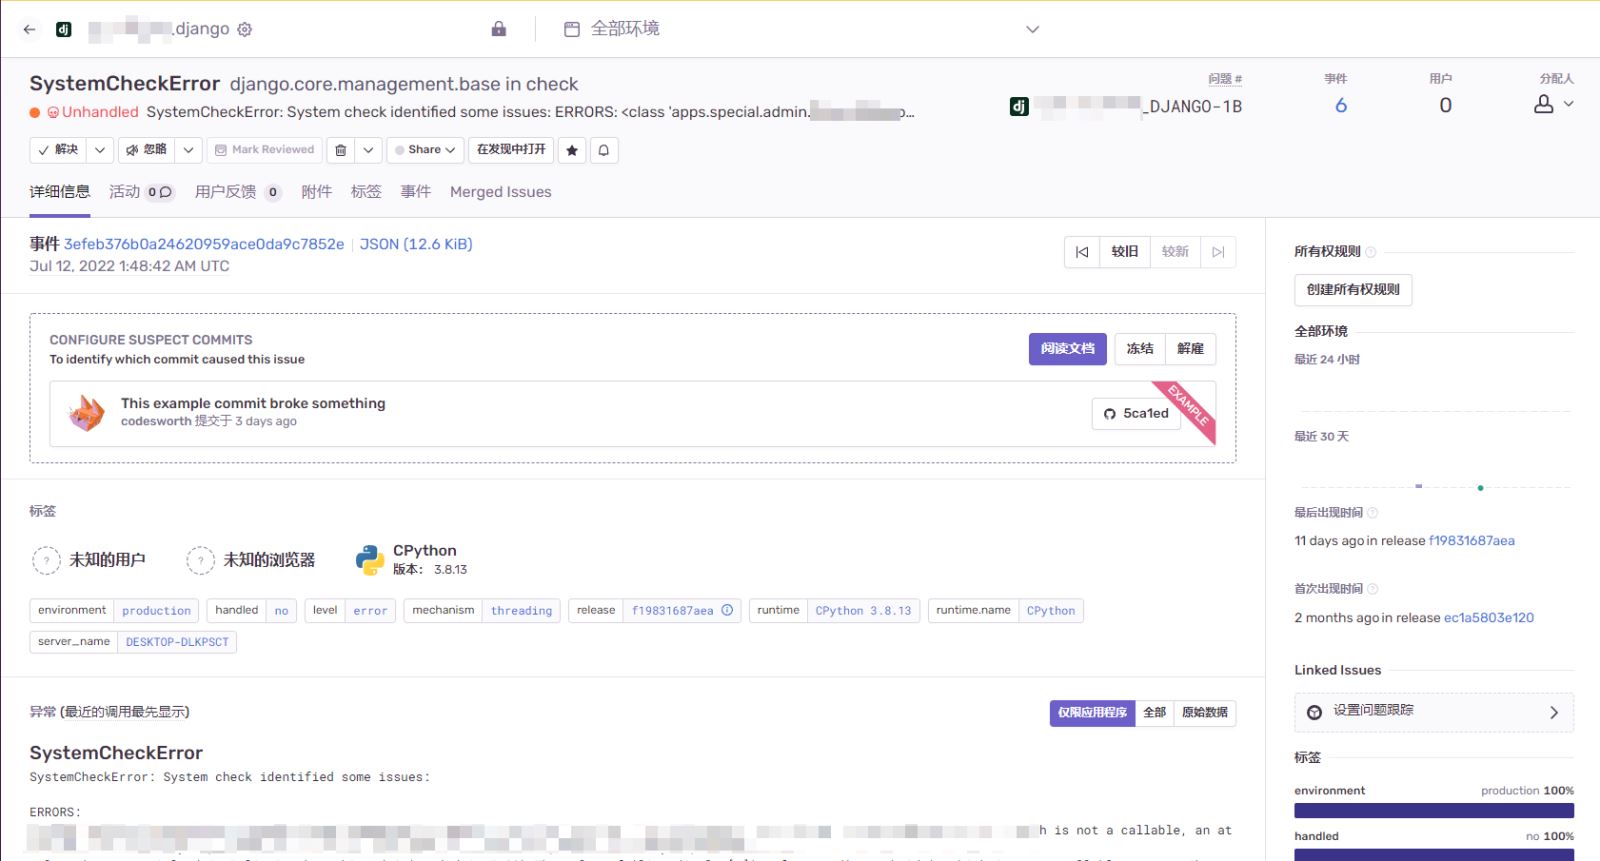Open the JSON (12.6 KiB) link
This screenshot has height=861, width=1600.
pyautogui.click(x=416, y=244)
